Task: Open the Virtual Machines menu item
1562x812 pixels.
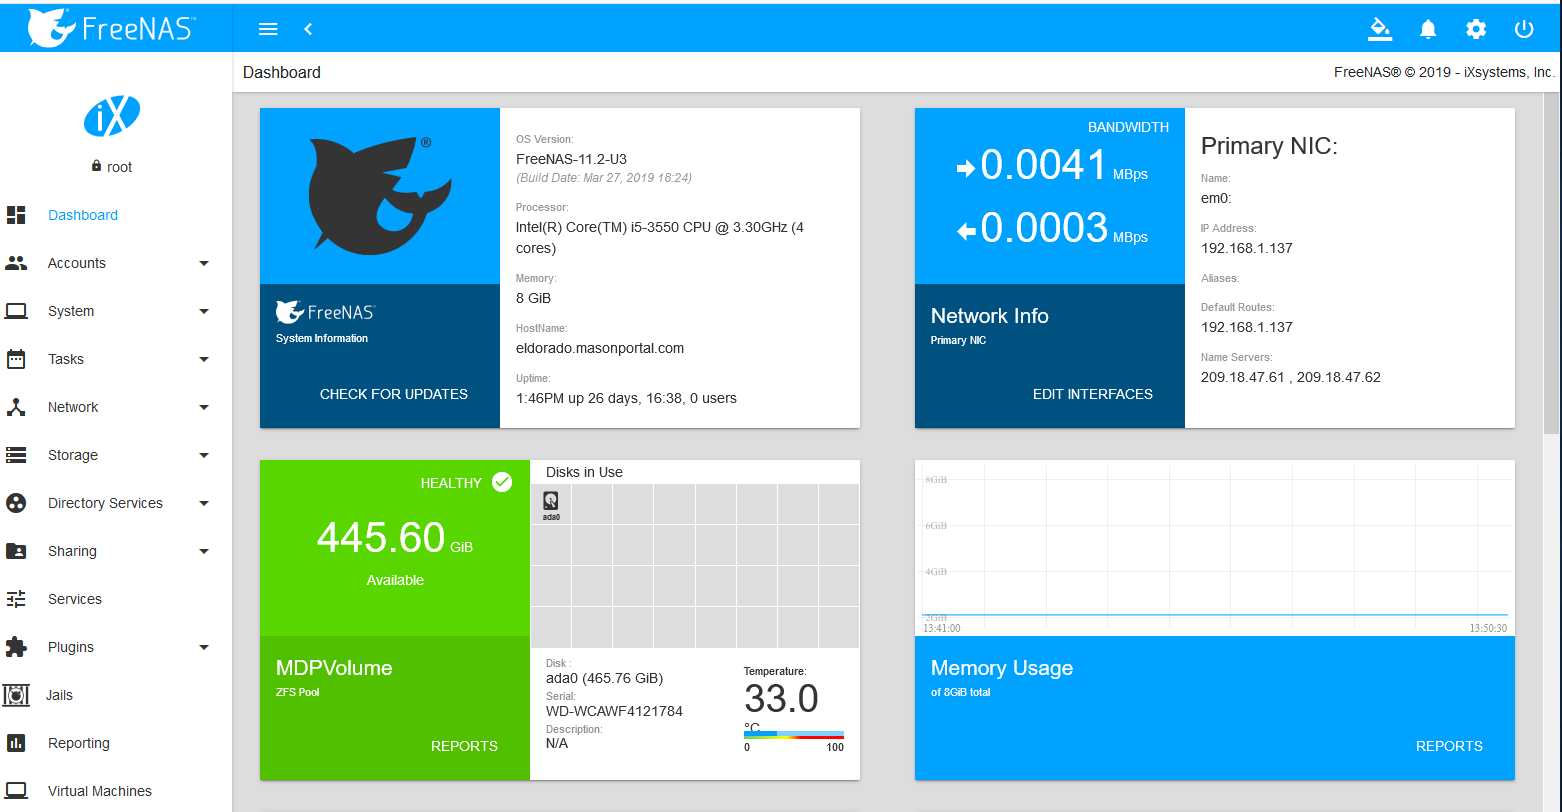Action: [116, 791]
